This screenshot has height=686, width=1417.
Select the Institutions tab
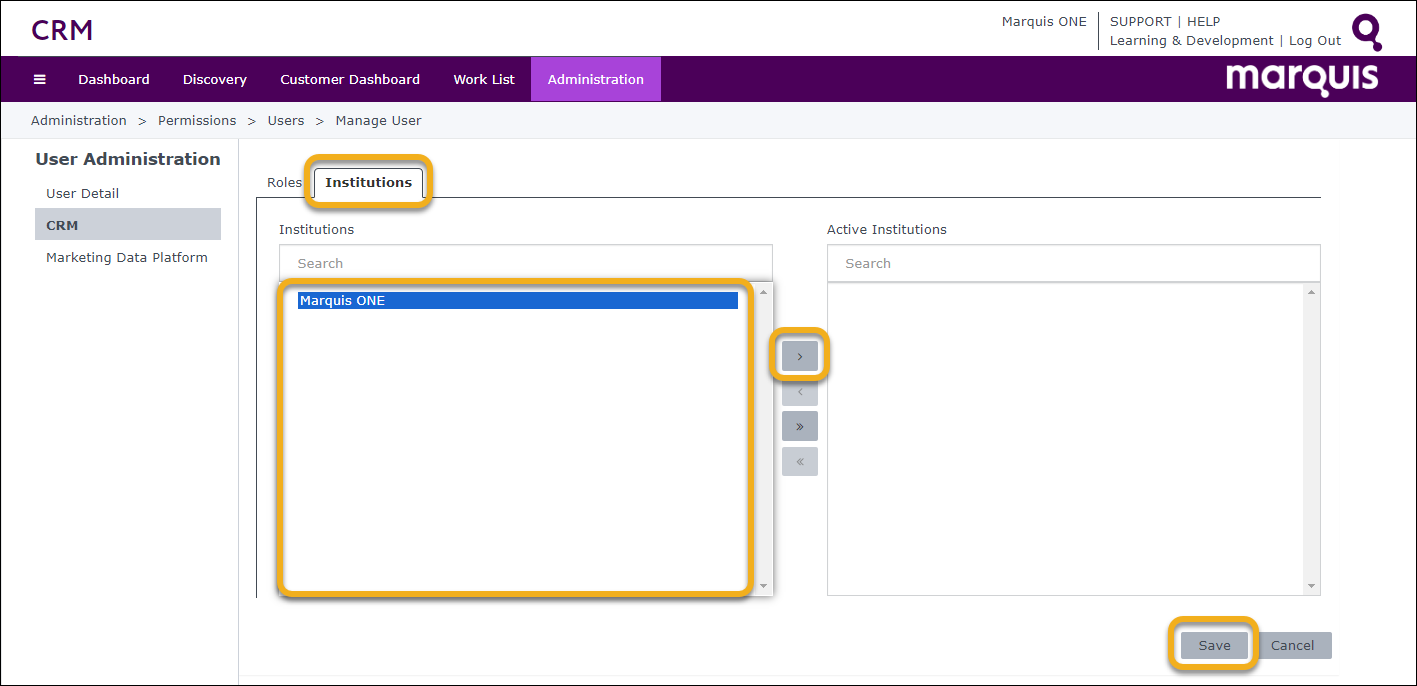369,182
